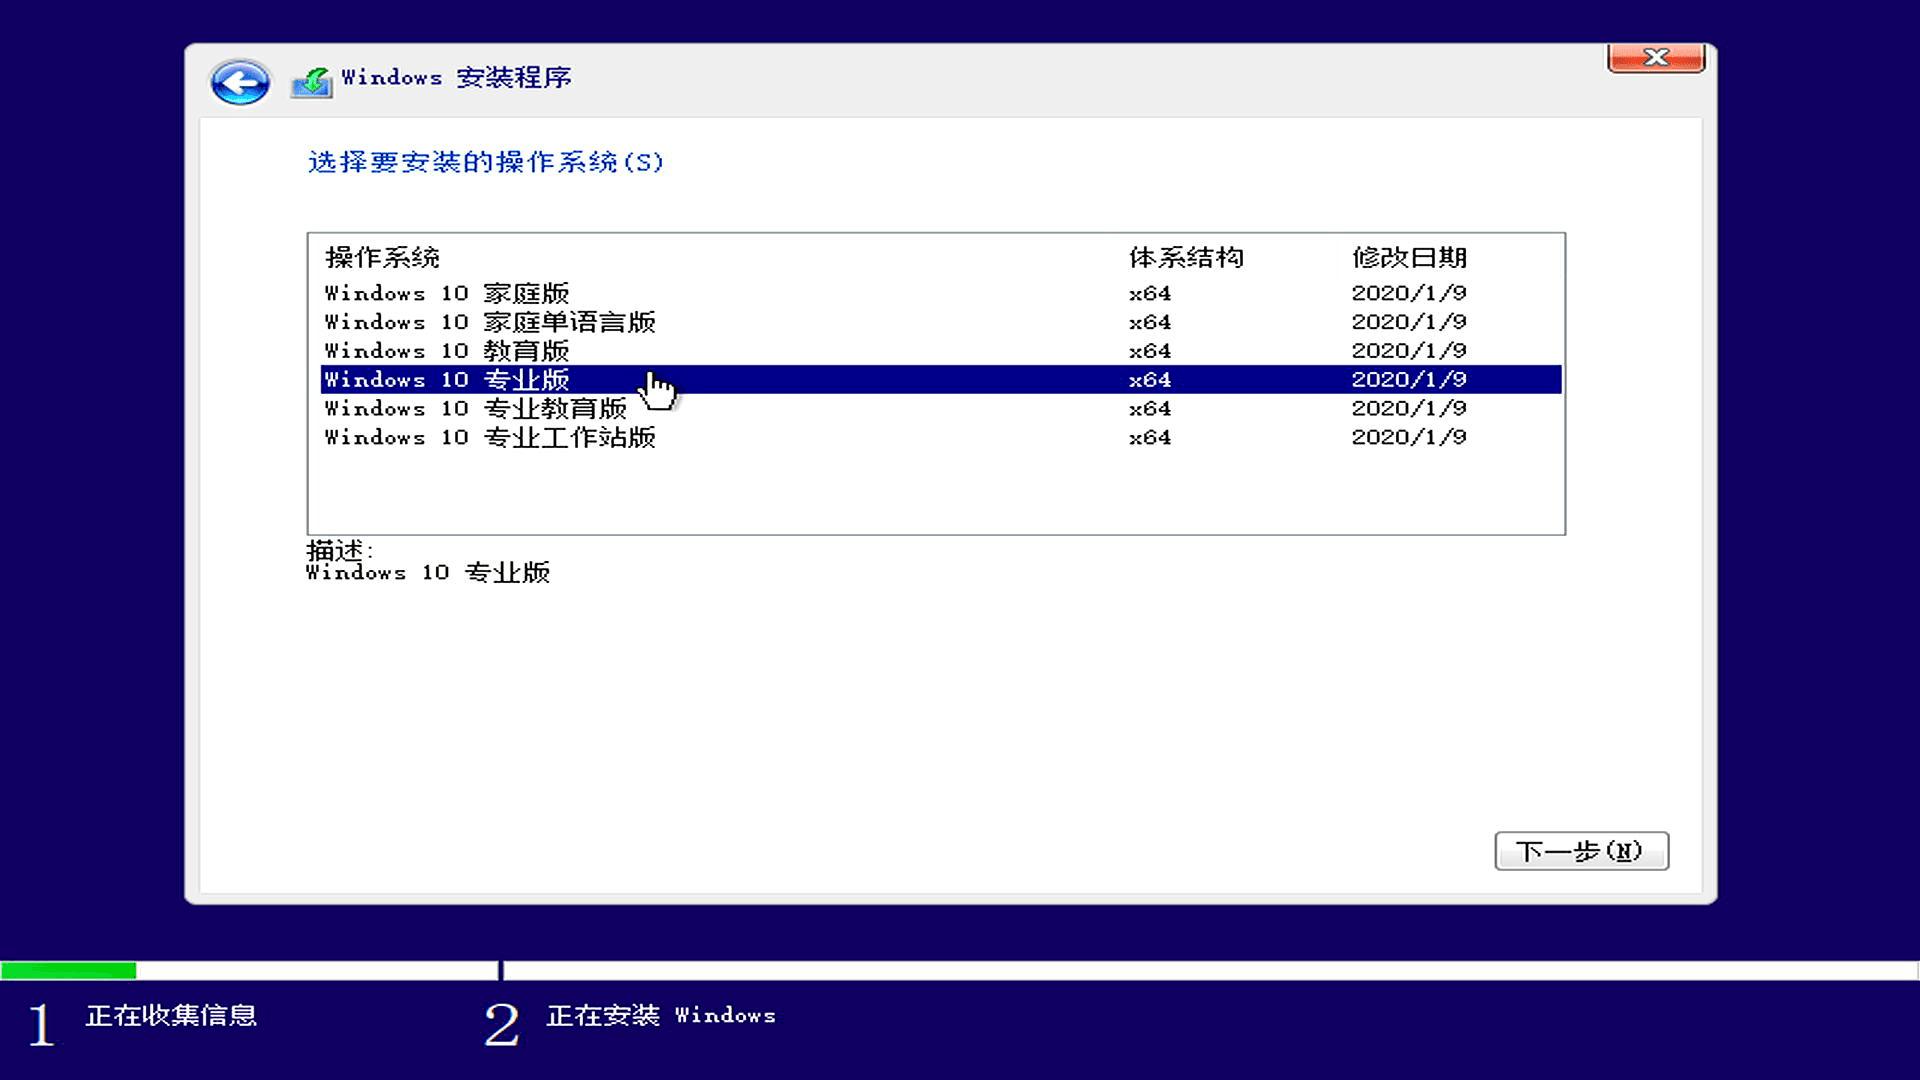Click the back arrow navigation icon

[239, 83]
